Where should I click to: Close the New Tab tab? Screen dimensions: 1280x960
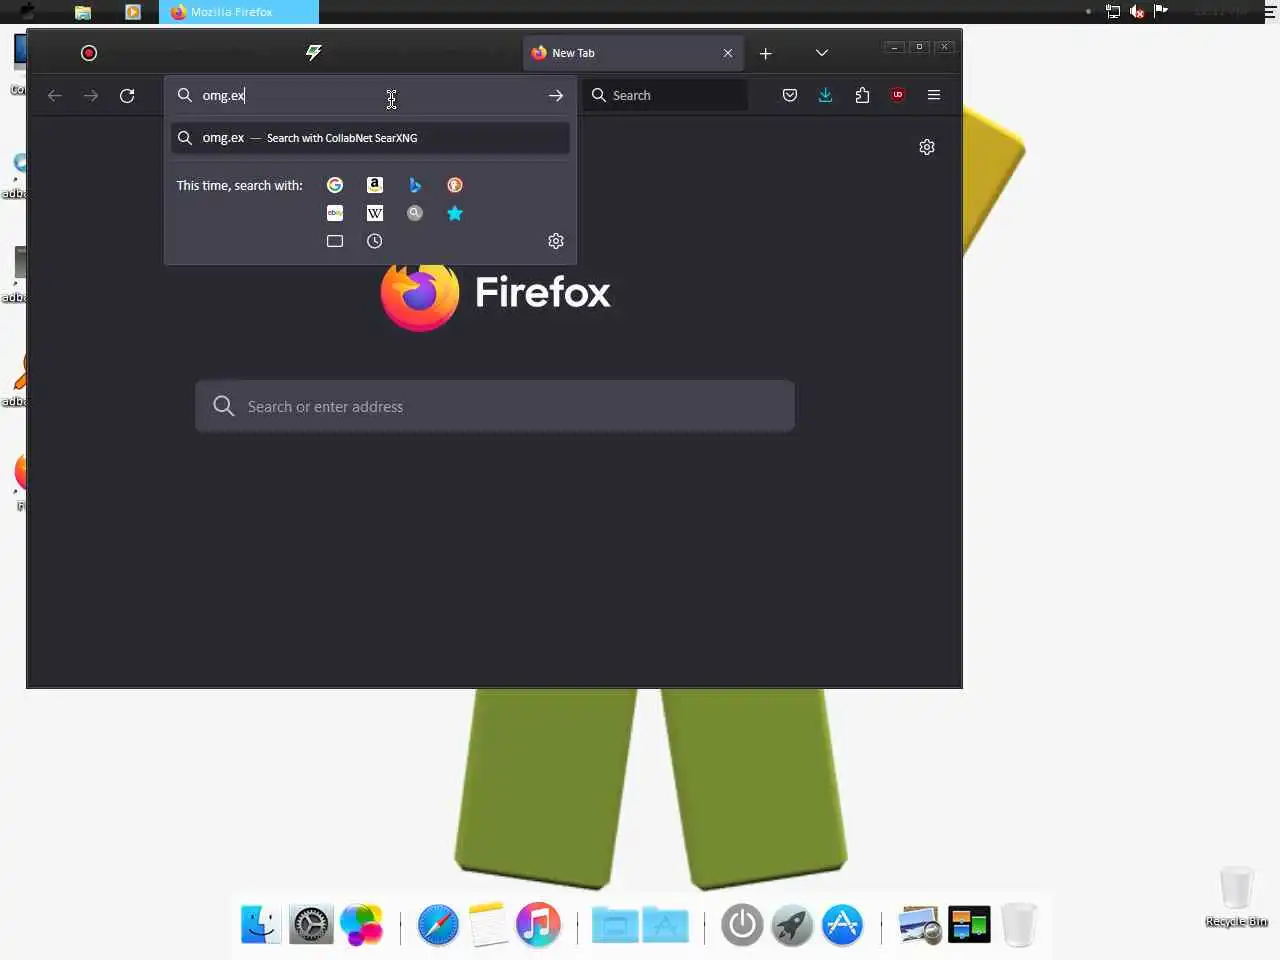click(728, 53)
